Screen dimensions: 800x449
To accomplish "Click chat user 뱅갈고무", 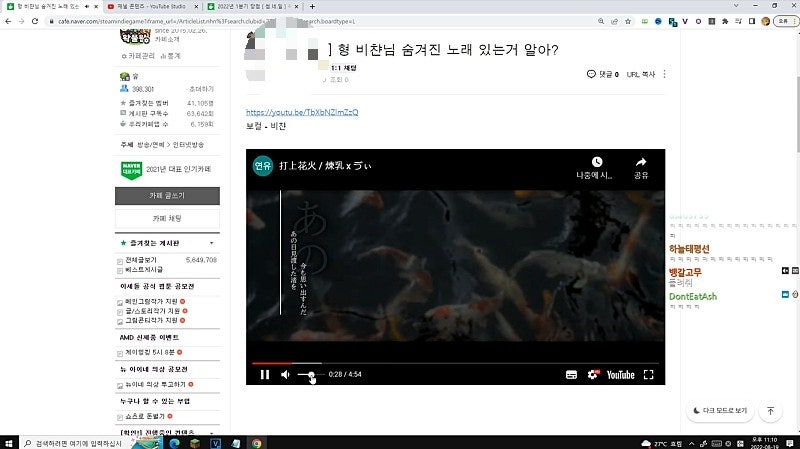I will tap(685, 272).
